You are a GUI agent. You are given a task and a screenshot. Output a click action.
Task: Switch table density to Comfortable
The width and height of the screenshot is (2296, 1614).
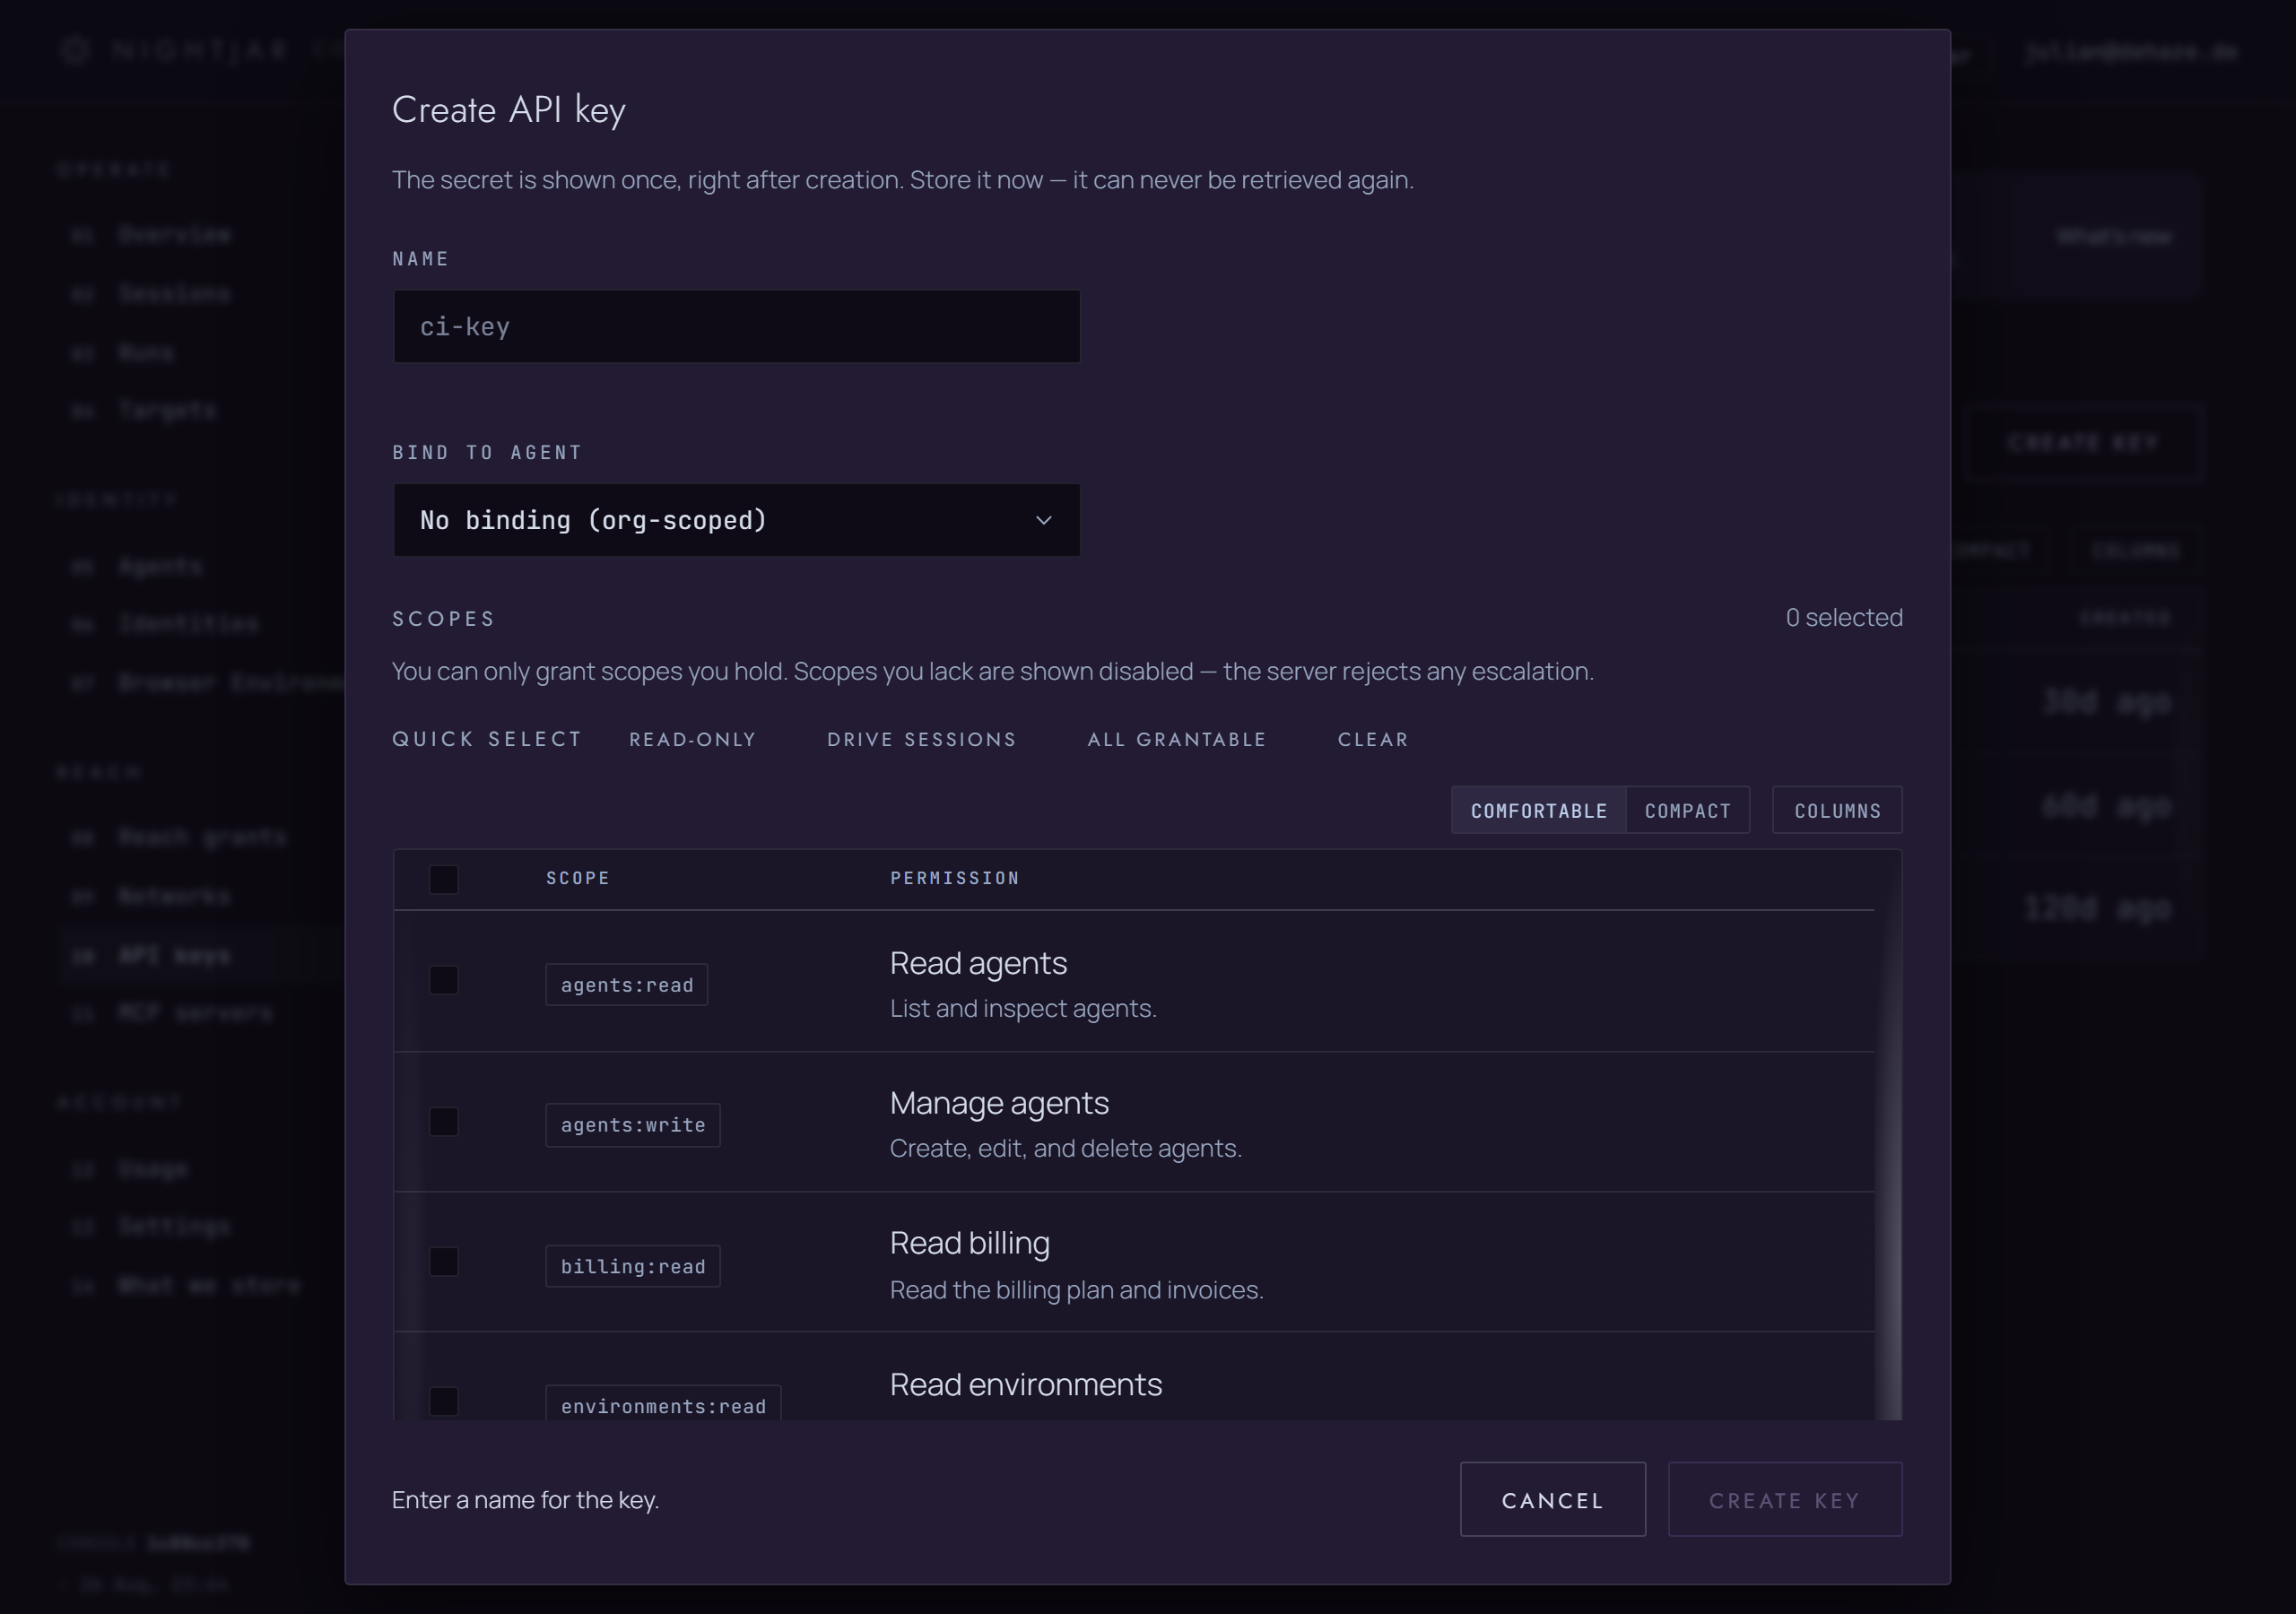1538,810
